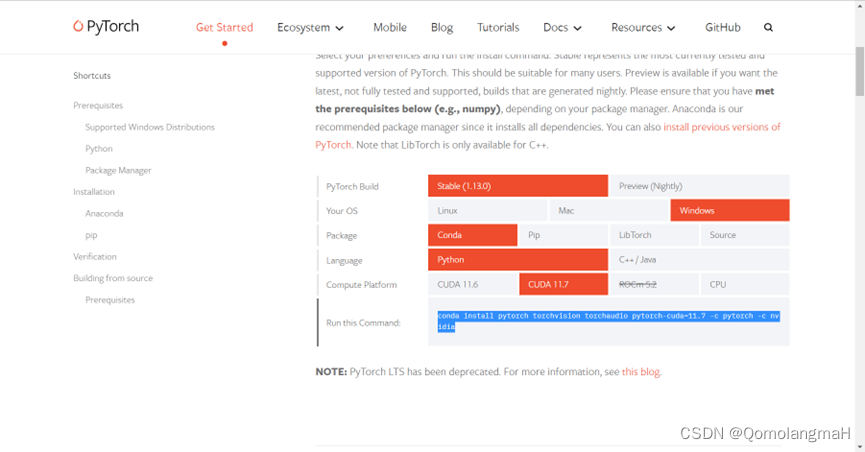The height and width of the screenshot is (452, 865).
Task: Open the Get Started page
Action: pos(225,28)
